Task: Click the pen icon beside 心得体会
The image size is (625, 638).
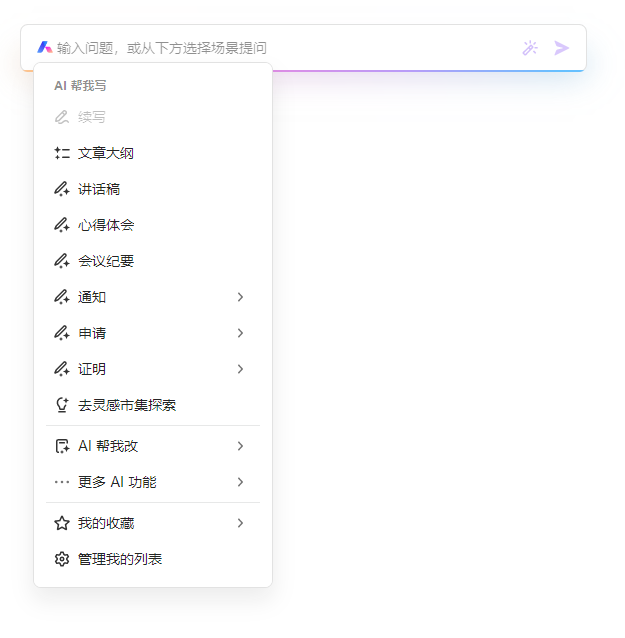Action: pos(62,225)
